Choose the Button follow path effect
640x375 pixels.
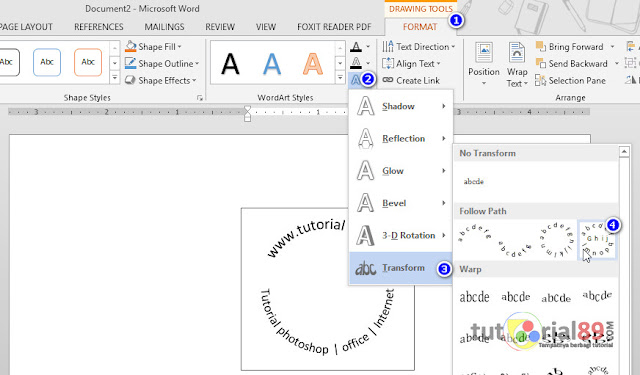[x=597, y=240]
